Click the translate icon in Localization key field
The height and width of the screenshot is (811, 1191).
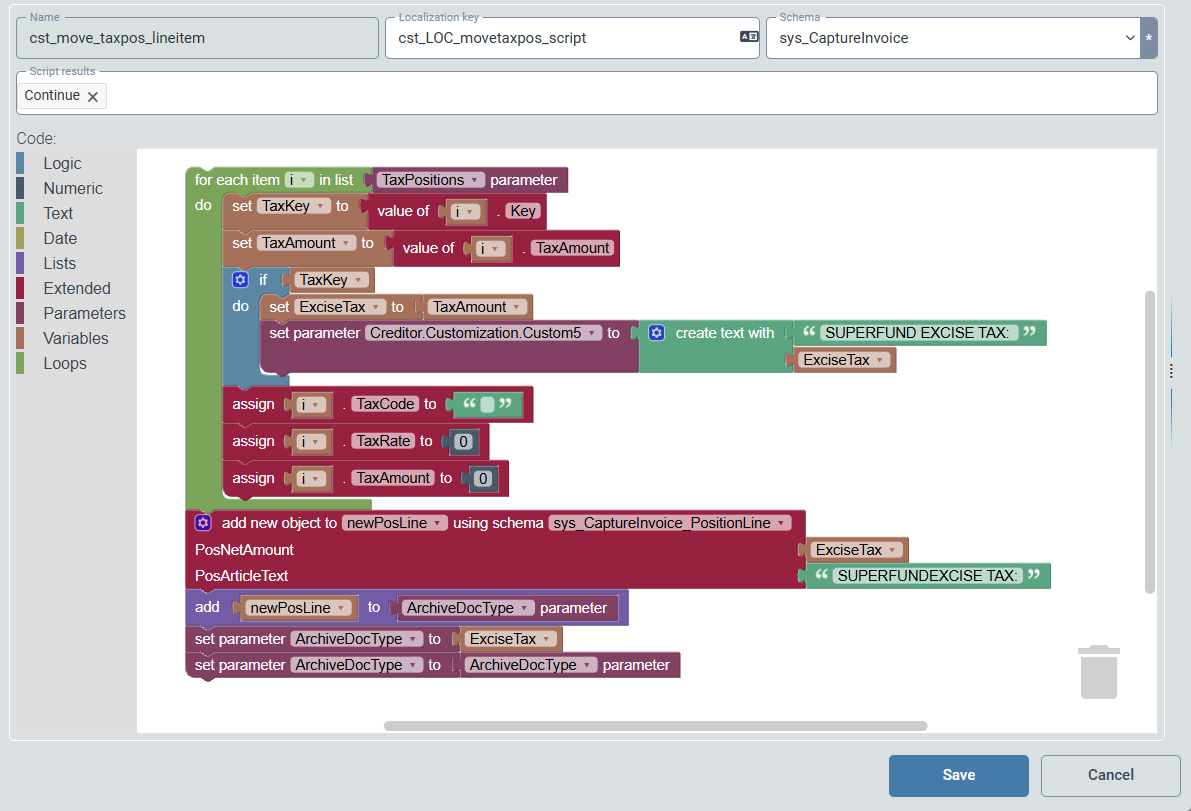tap(748, 35)
